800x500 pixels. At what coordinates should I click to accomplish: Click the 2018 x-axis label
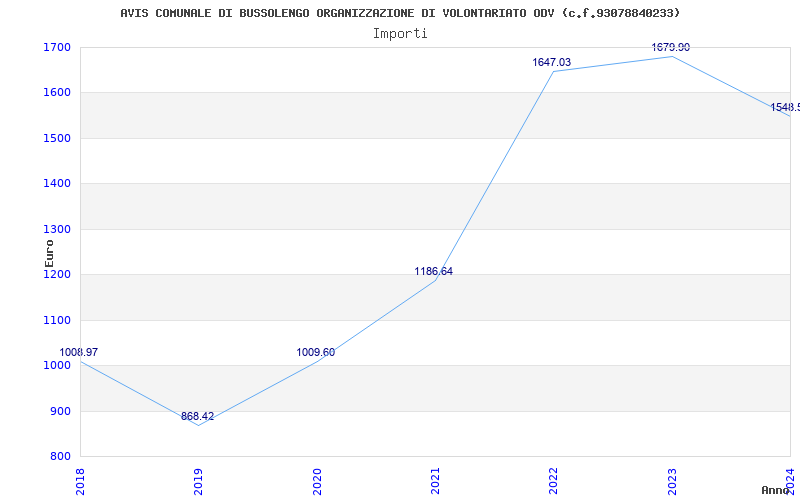(x=80, y=481)
